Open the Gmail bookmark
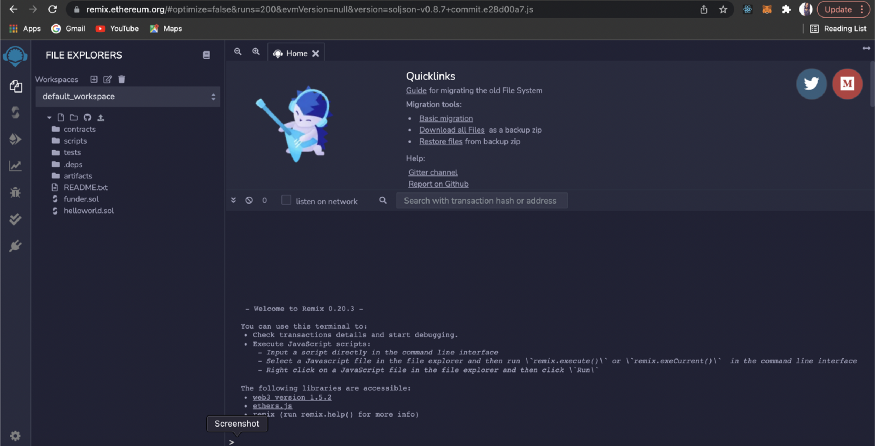 pyautogui.click(x=68, y=28)
